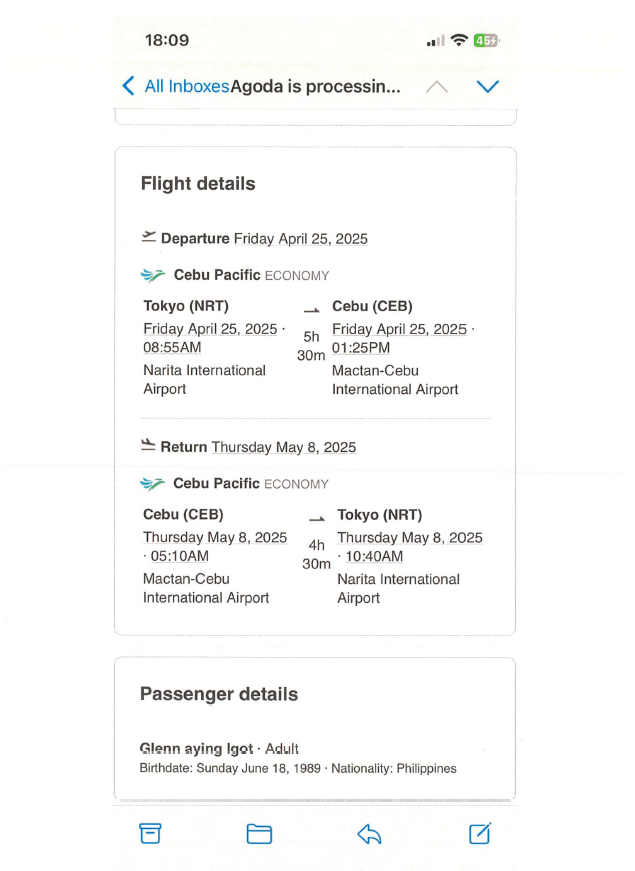
Task: Go back to All Inboxes
Action: point(186,86)
